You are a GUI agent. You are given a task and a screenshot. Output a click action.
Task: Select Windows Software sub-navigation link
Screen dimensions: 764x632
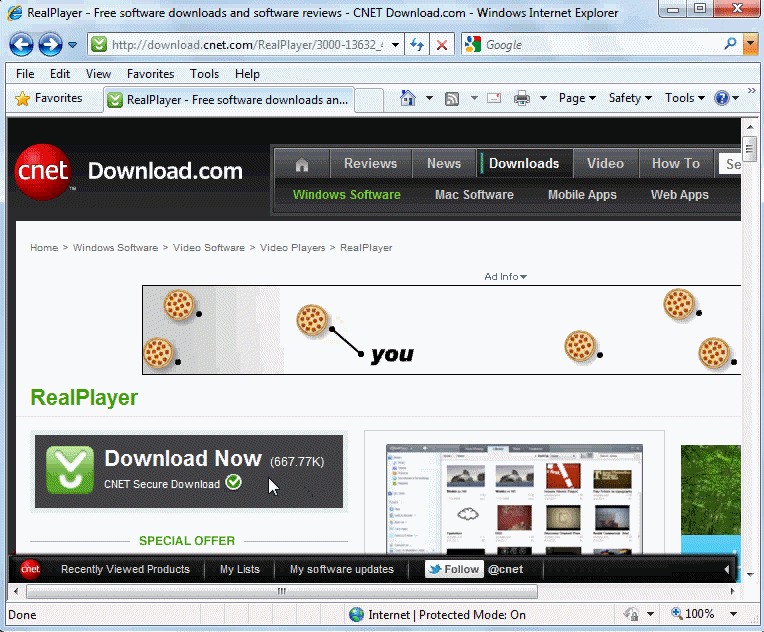pyautogui.click(x=346, y=195)
